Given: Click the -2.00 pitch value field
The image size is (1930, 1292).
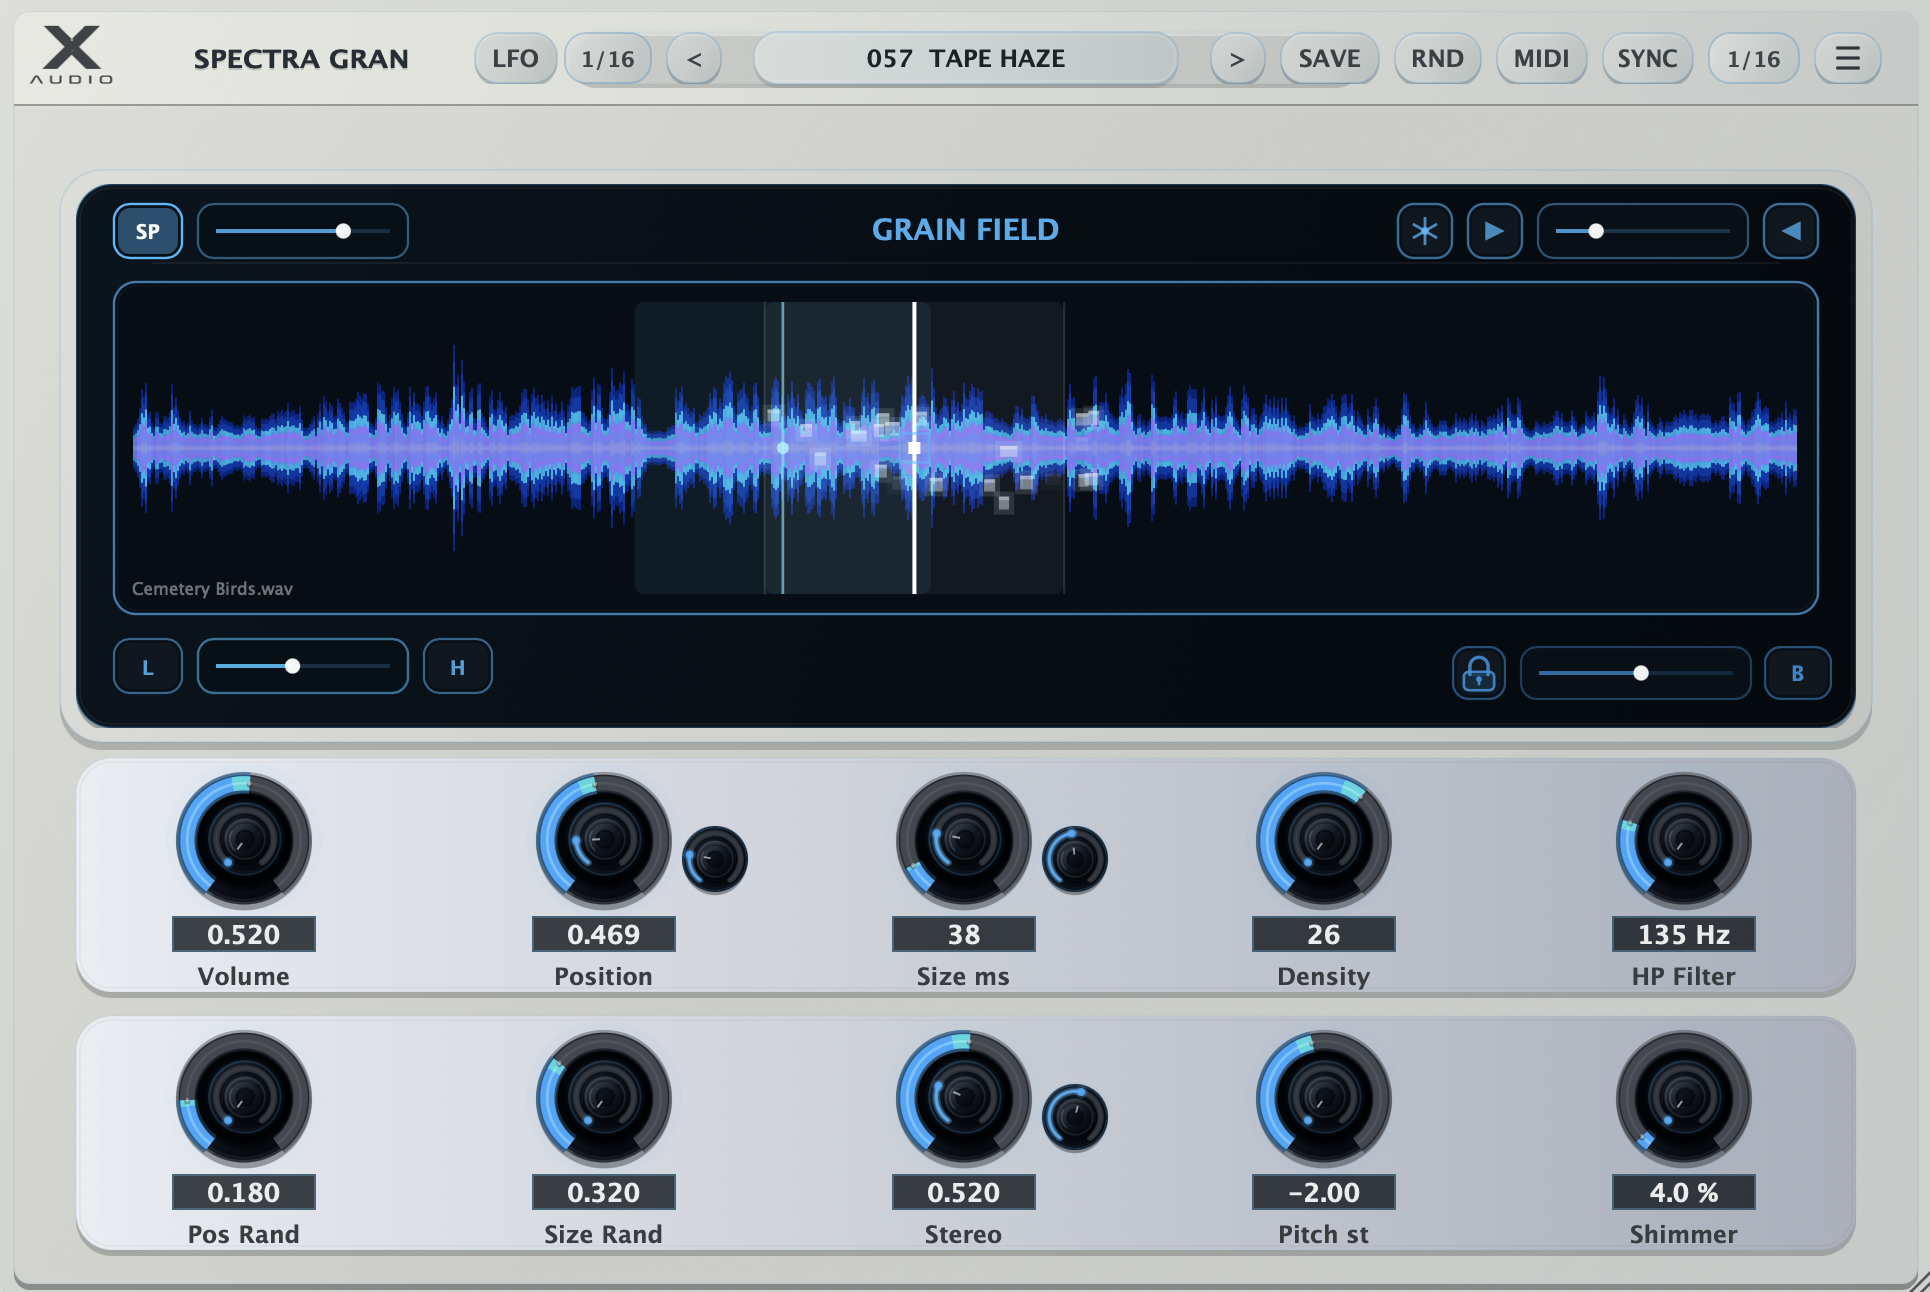Looking at the screenshot, I should [1324, 1192].
